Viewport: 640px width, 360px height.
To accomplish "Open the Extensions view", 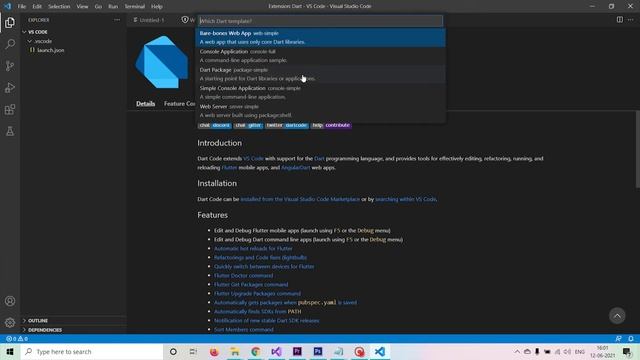I will coord(10,109).
